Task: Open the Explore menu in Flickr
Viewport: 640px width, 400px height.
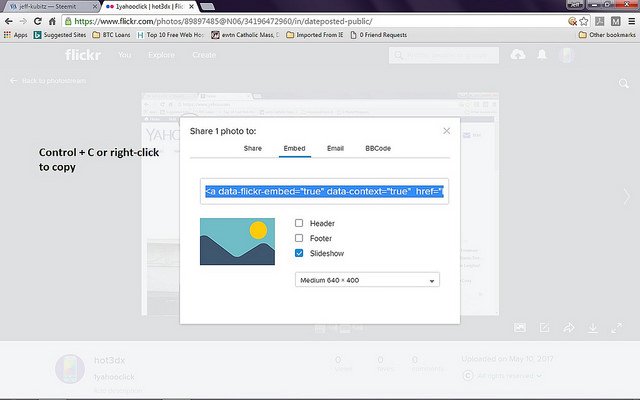Action: (162, 55)
